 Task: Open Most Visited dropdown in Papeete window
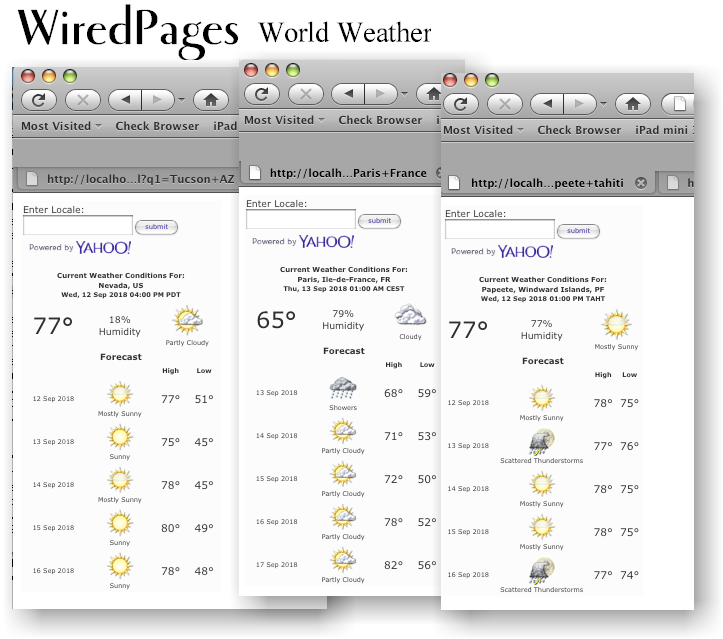coord(484,130)
